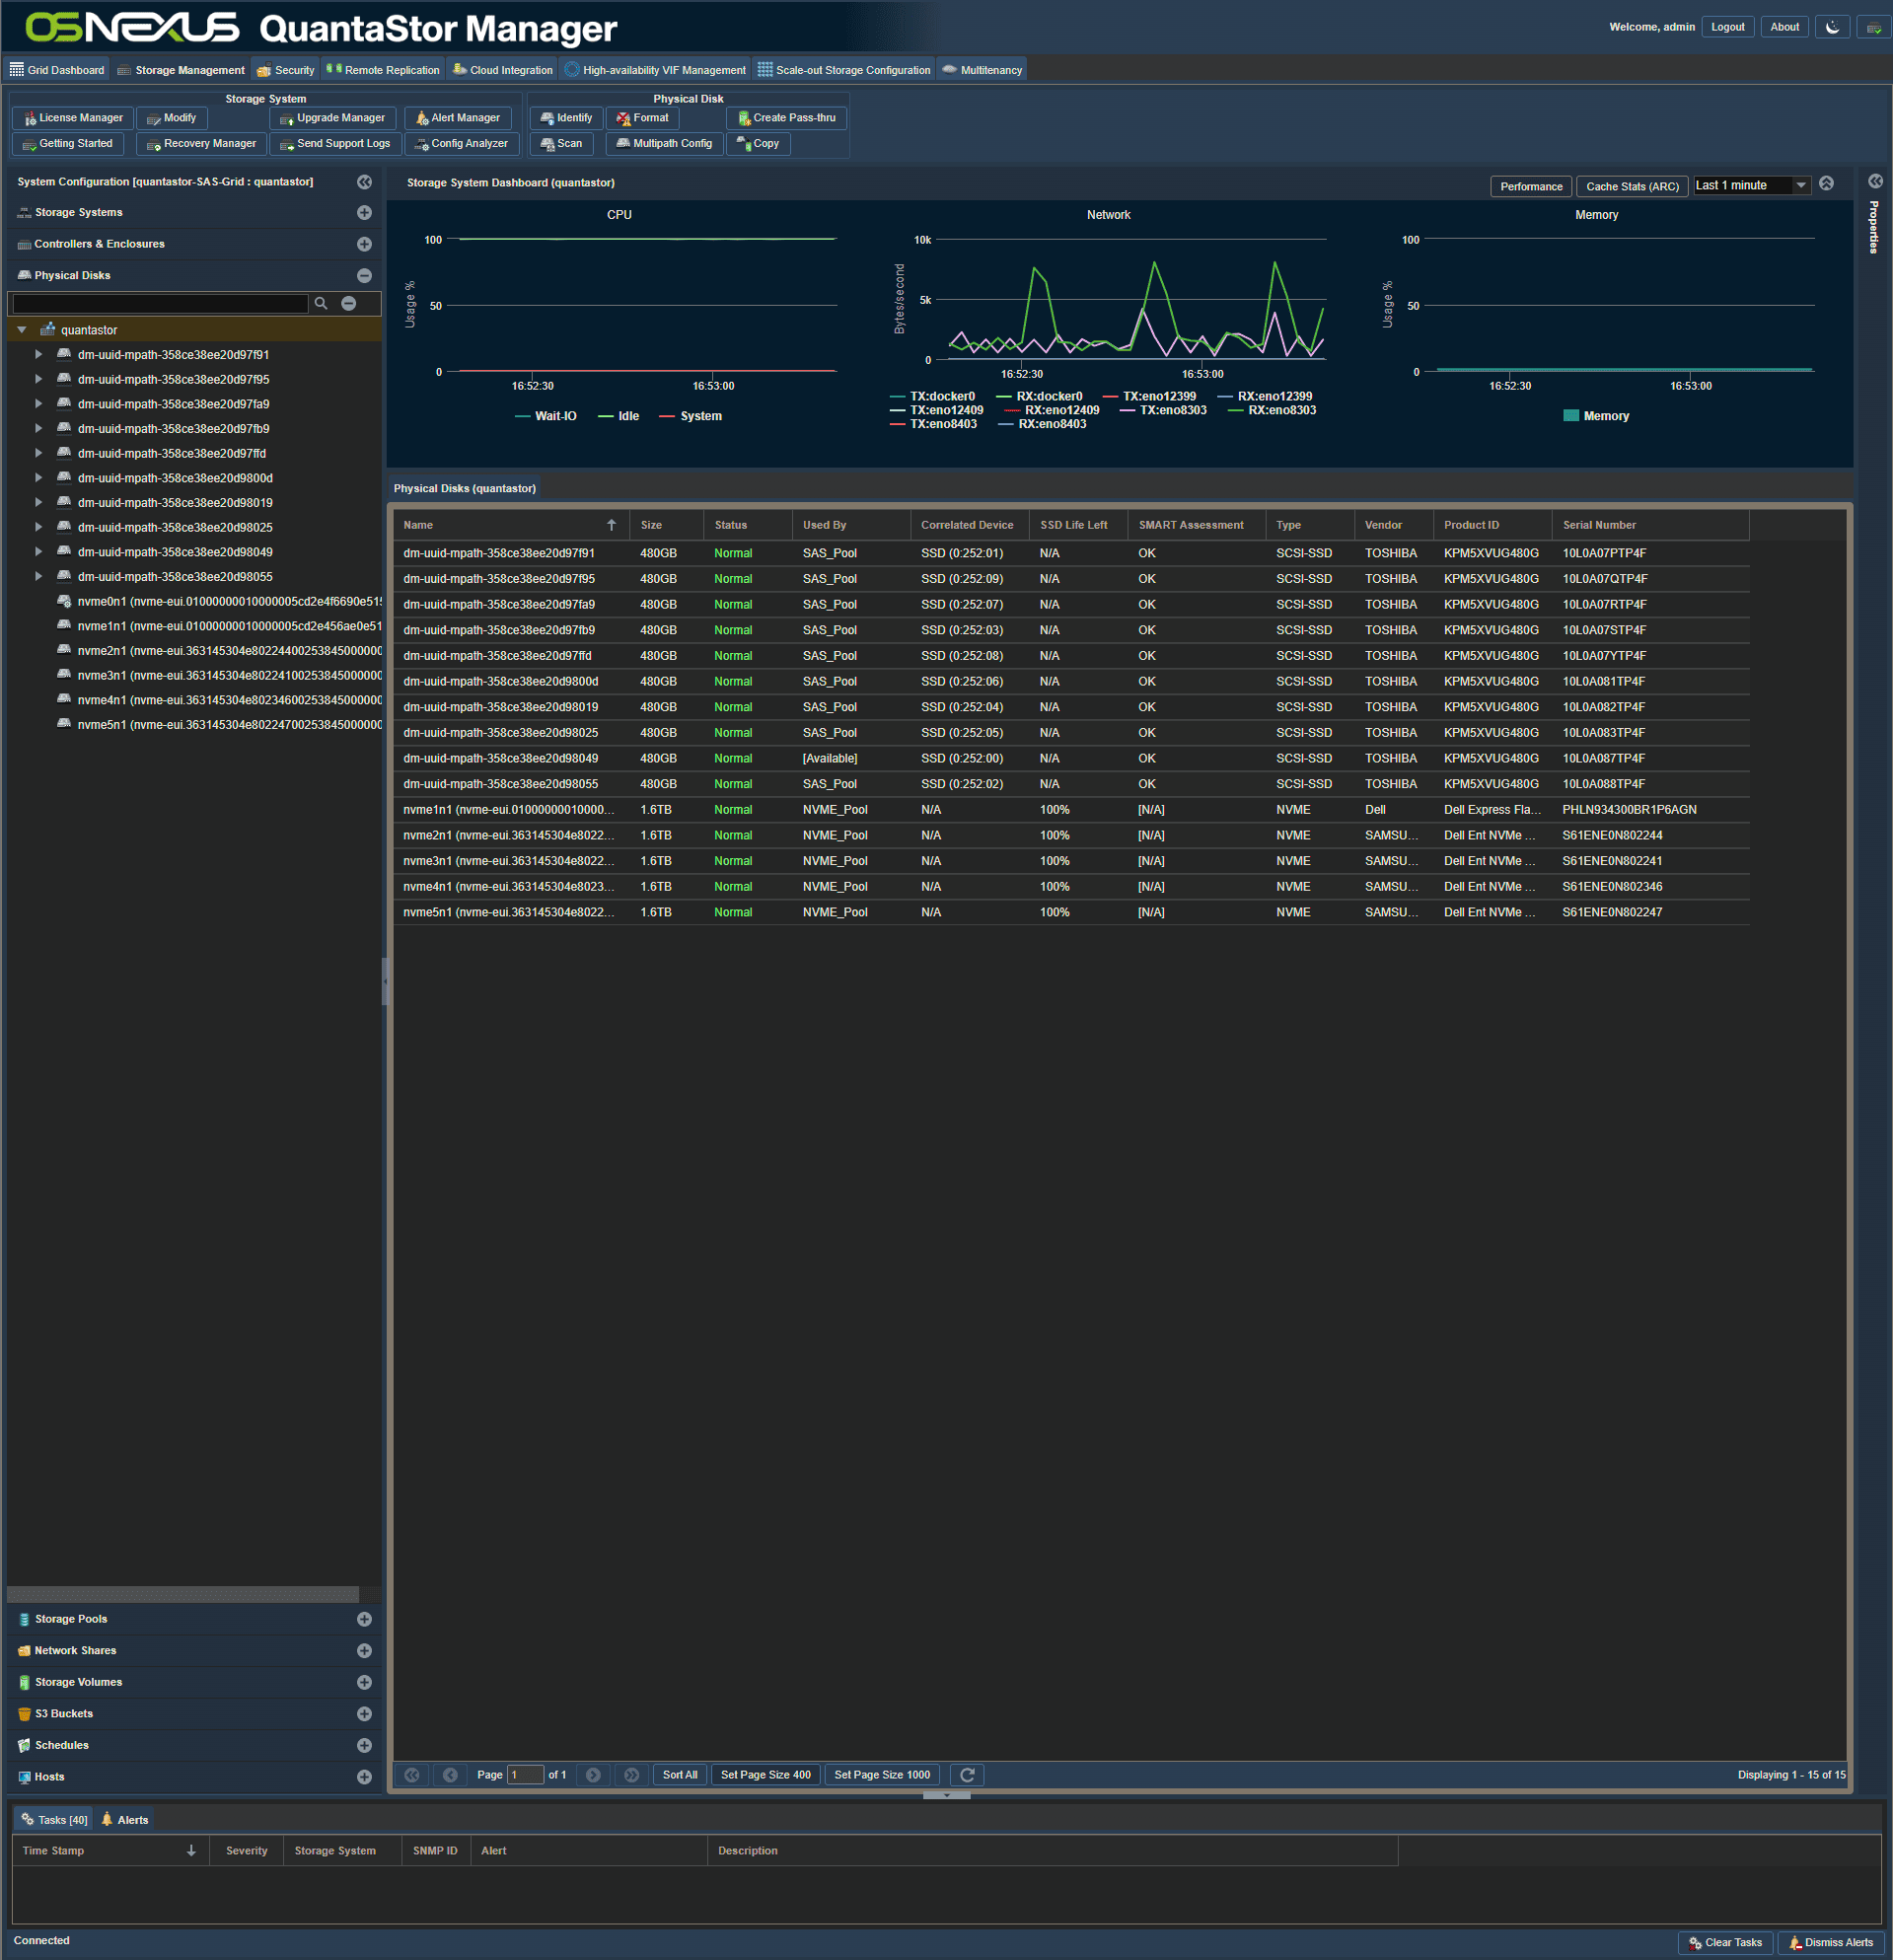Switch to the Multitenancy tab

[982, 70]
